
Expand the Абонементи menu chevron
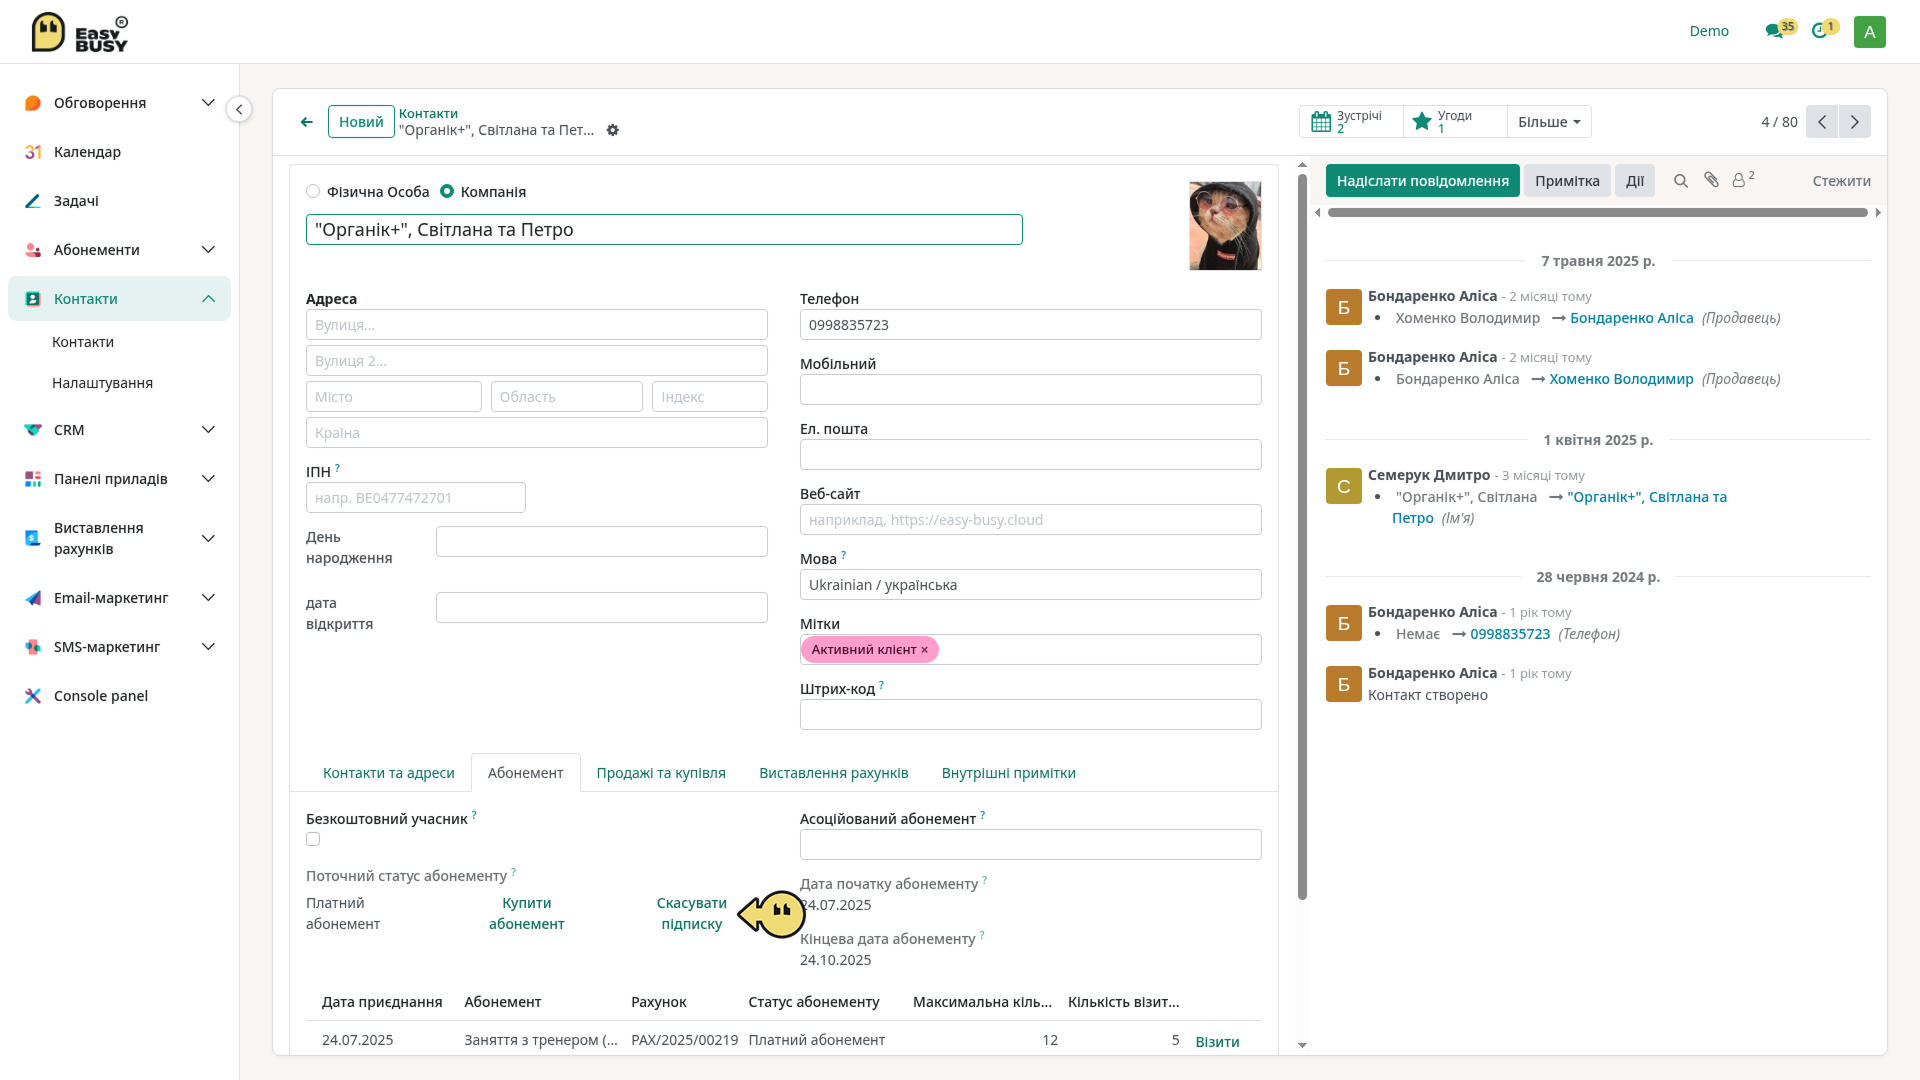(208, 250)
